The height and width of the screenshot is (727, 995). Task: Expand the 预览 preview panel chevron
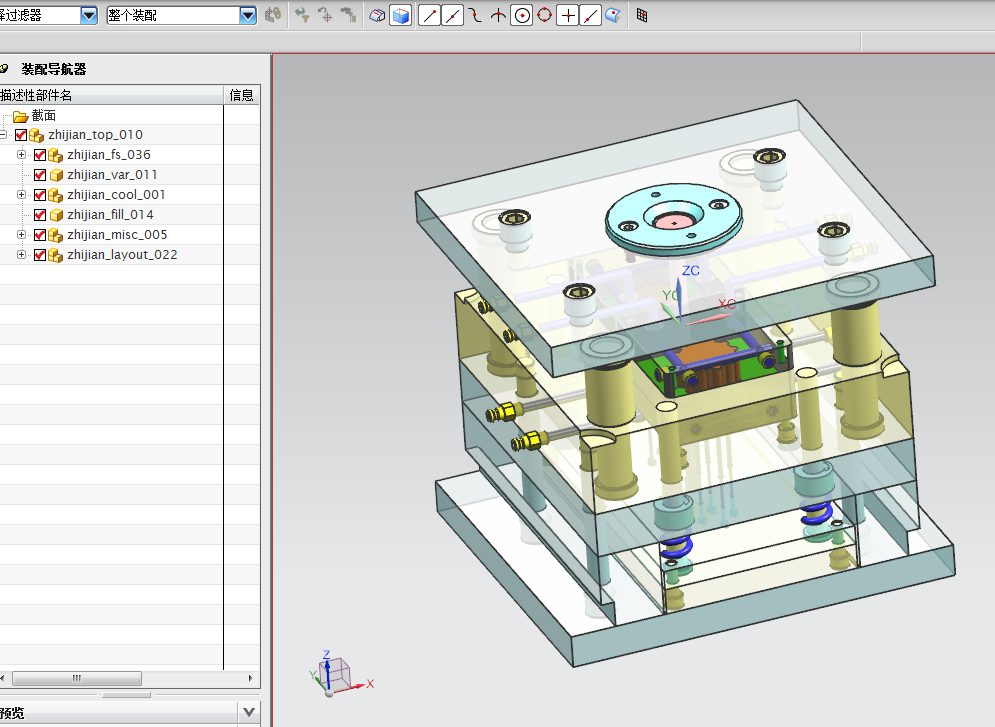[x=249, y=712]
